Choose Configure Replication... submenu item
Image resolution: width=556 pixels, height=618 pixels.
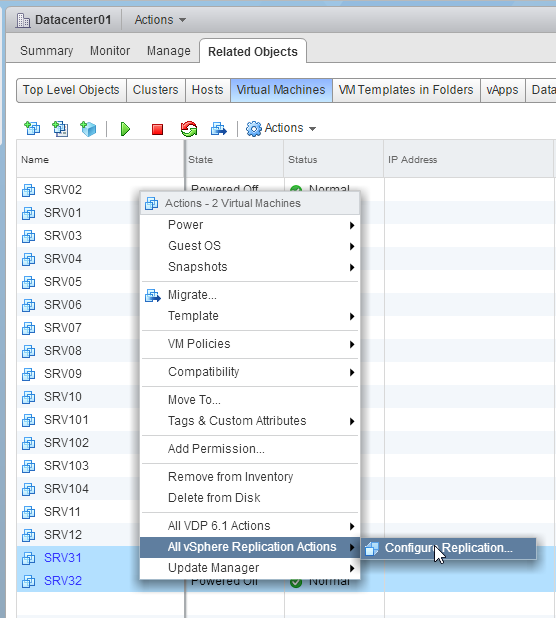pos(448,548)
